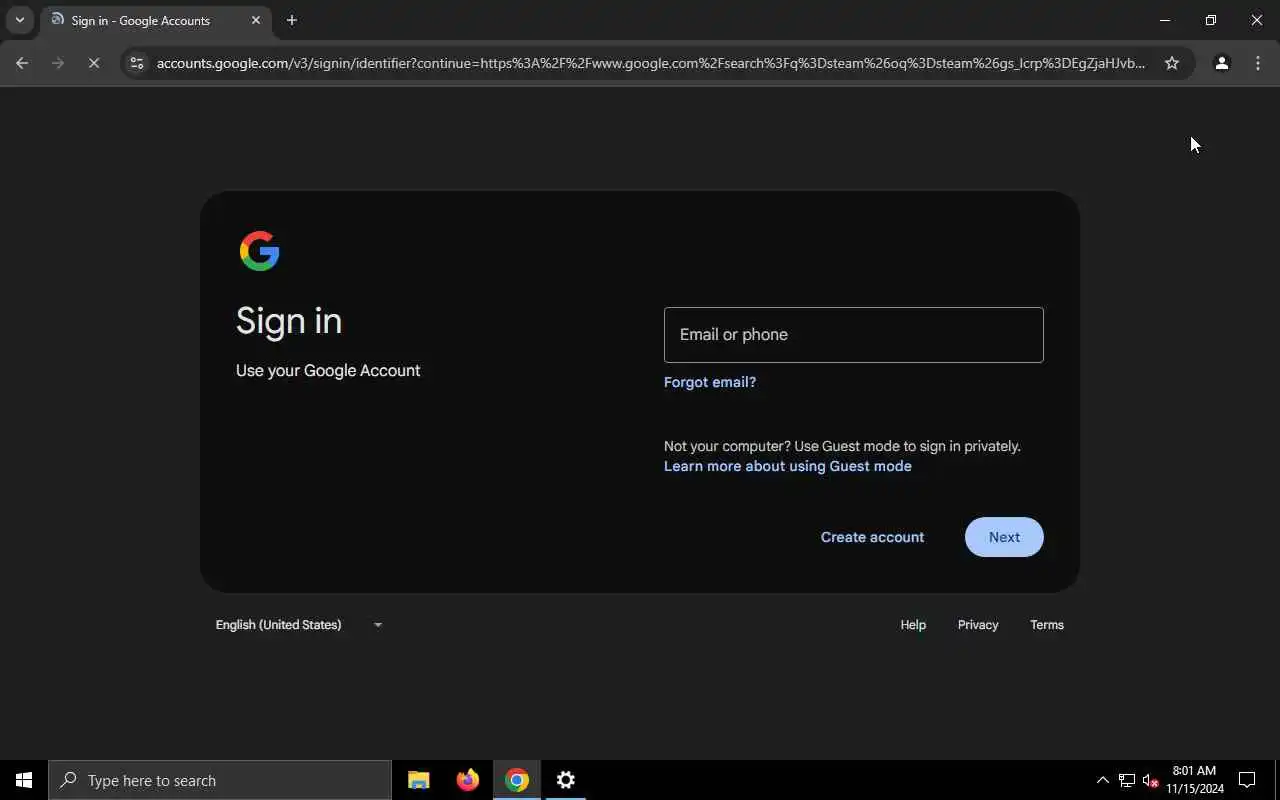1280x800 pixels.
Task: Close the Chrome window
Action: (x=1257, y=20)
